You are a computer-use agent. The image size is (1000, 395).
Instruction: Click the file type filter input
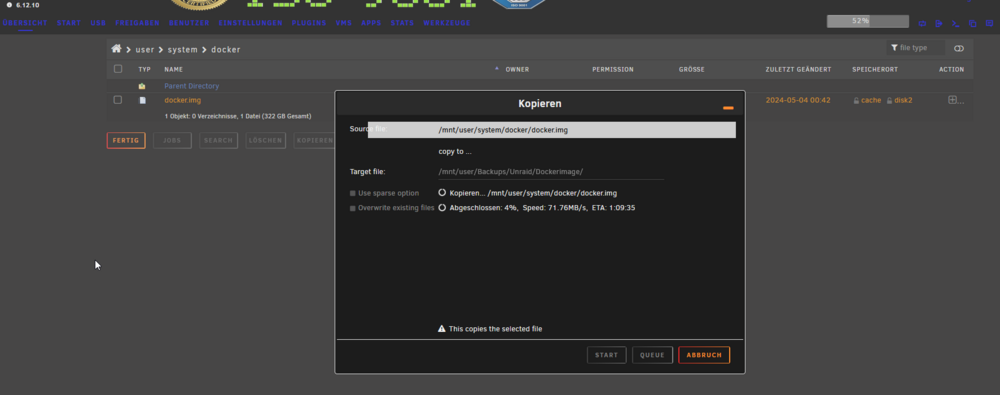click(x=916, y=48)
